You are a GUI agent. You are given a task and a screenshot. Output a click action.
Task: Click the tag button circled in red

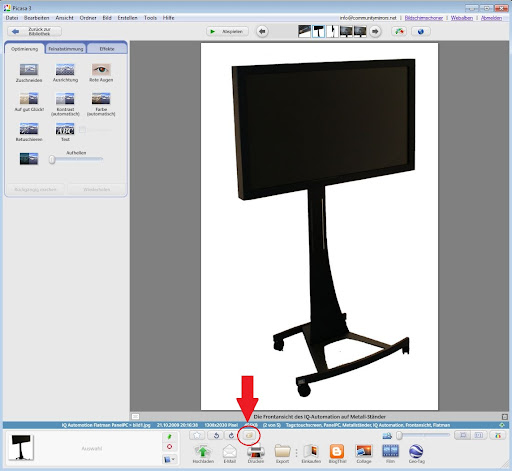point(249,435)
